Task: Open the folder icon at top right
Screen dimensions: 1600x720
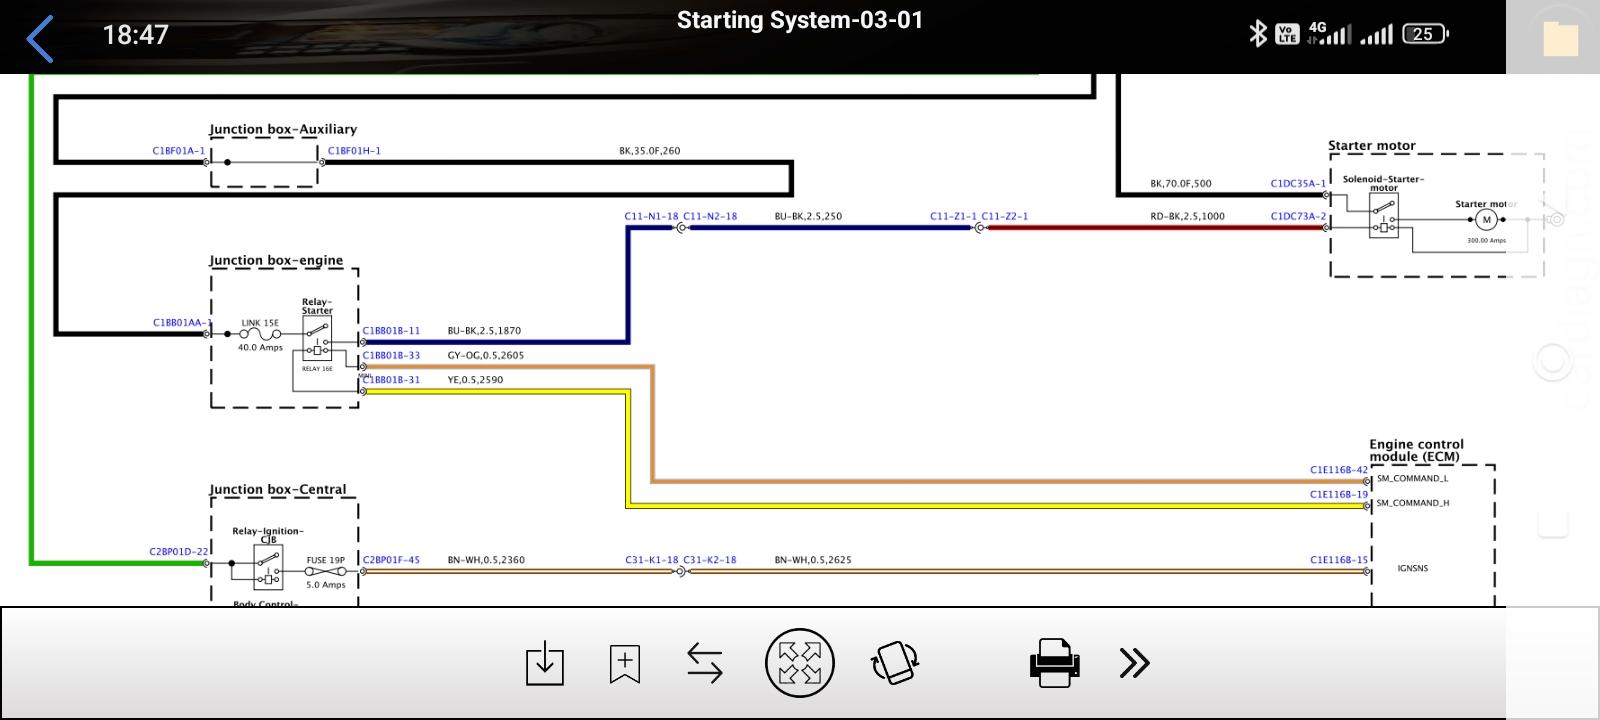Action: pos(1559,37)
